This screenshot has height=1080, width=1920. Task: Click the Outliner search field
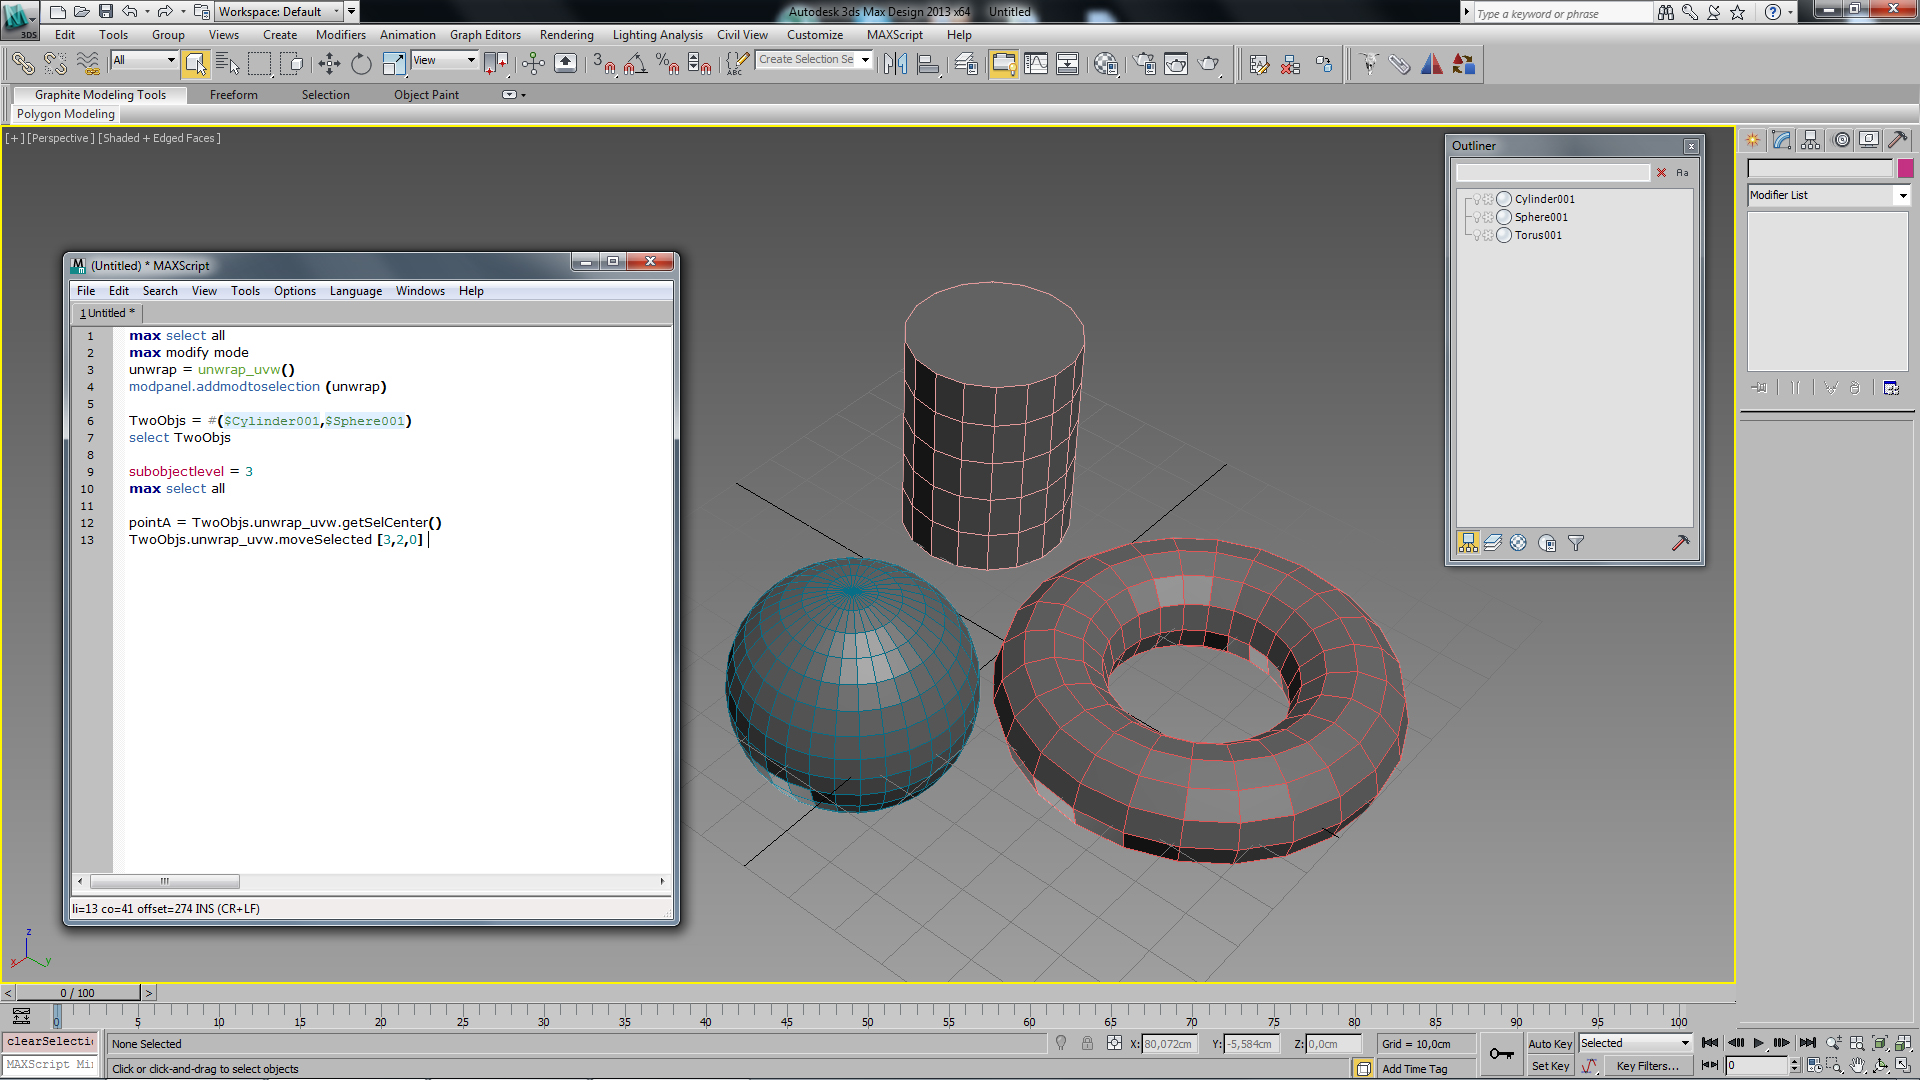tap(1552, 173)
